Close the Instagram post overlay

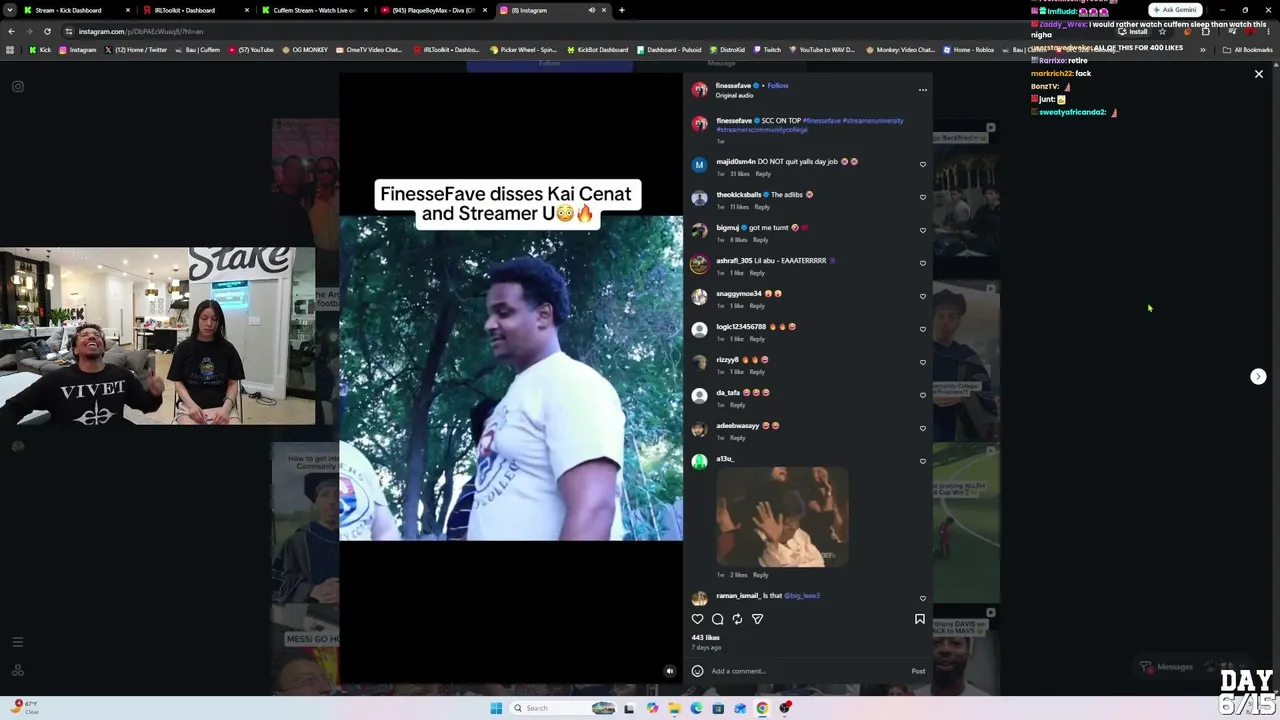click(x=1259, y=74)
